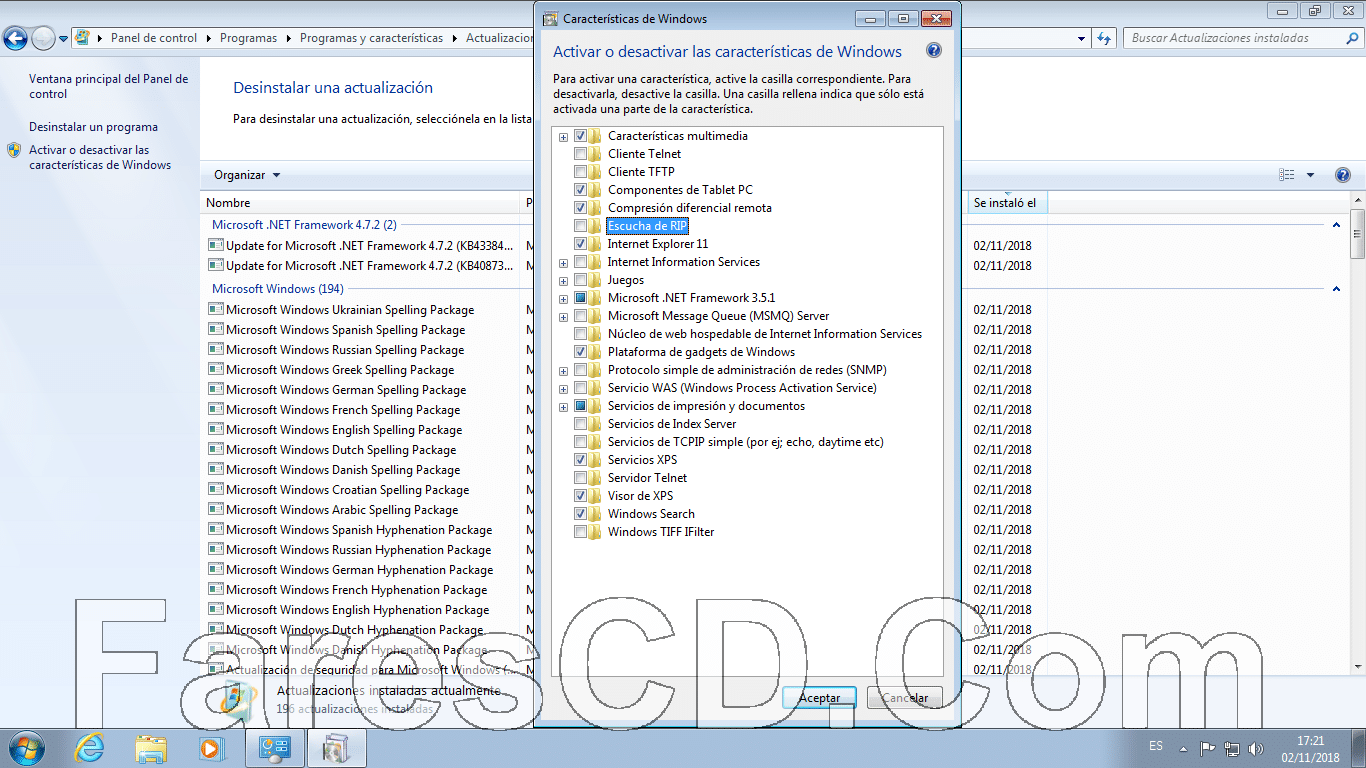
Task: Collapse the Microsoft .NET Framework 4.7.2 group
Action: (1337, 225)
